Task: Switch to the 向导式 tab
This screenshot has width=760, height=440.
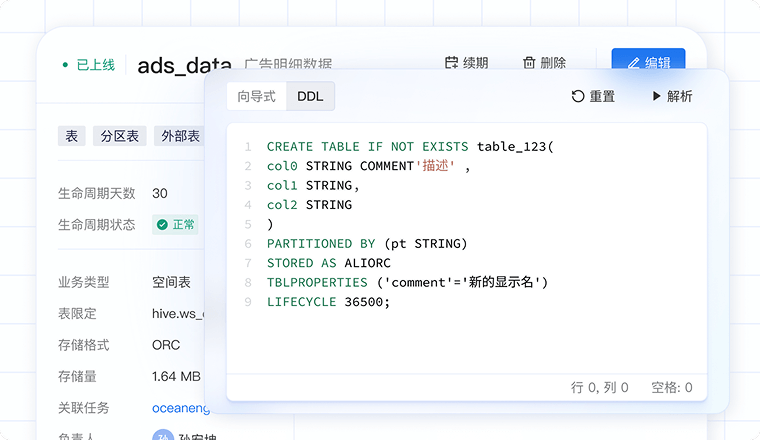Action: click(x=256, y=96)
